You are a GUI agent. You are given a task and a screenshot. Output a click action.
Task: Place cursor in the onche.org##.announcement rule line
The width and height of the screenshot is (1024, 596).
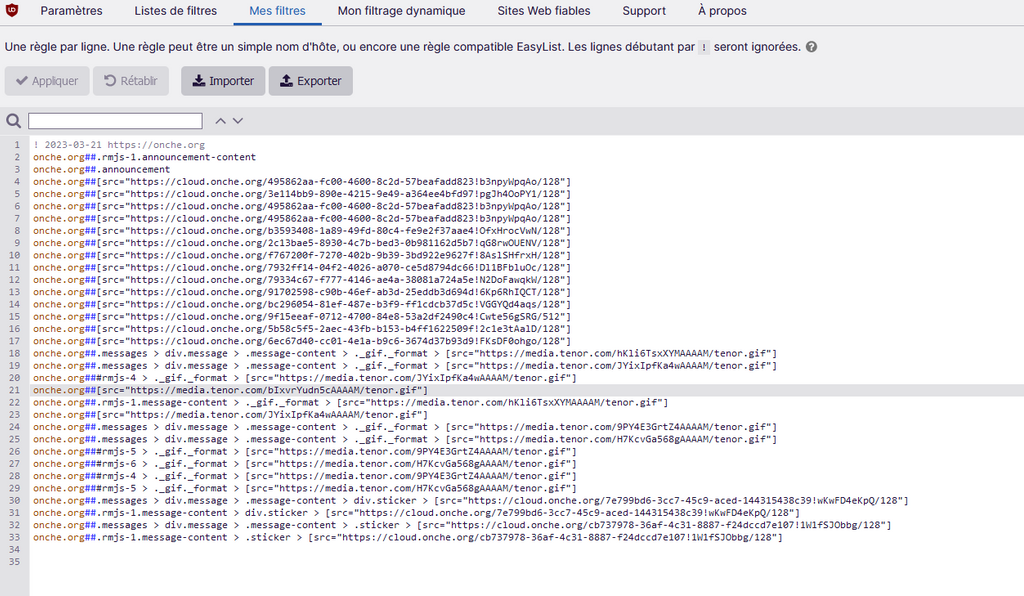(x=101, y=169)
